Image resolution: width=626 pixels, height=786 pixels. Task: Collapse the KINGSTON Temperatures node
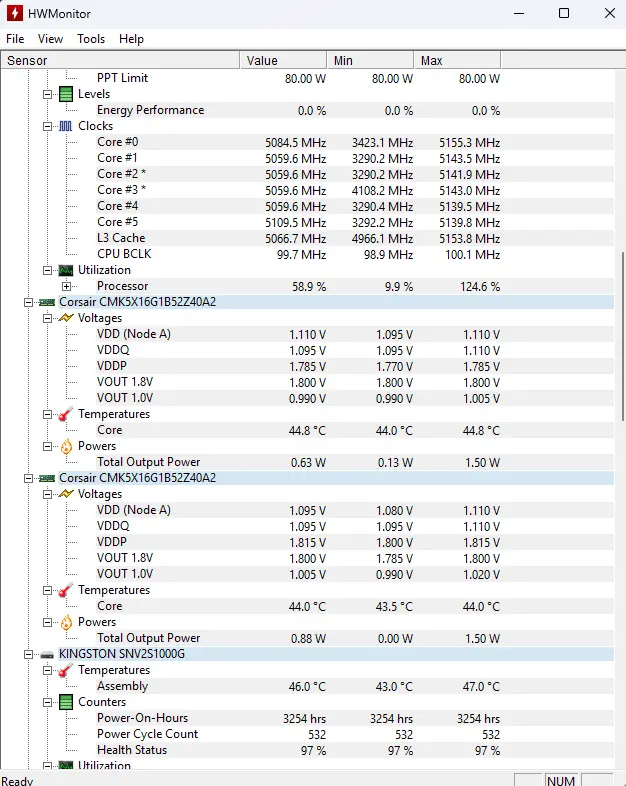point(48,670)
